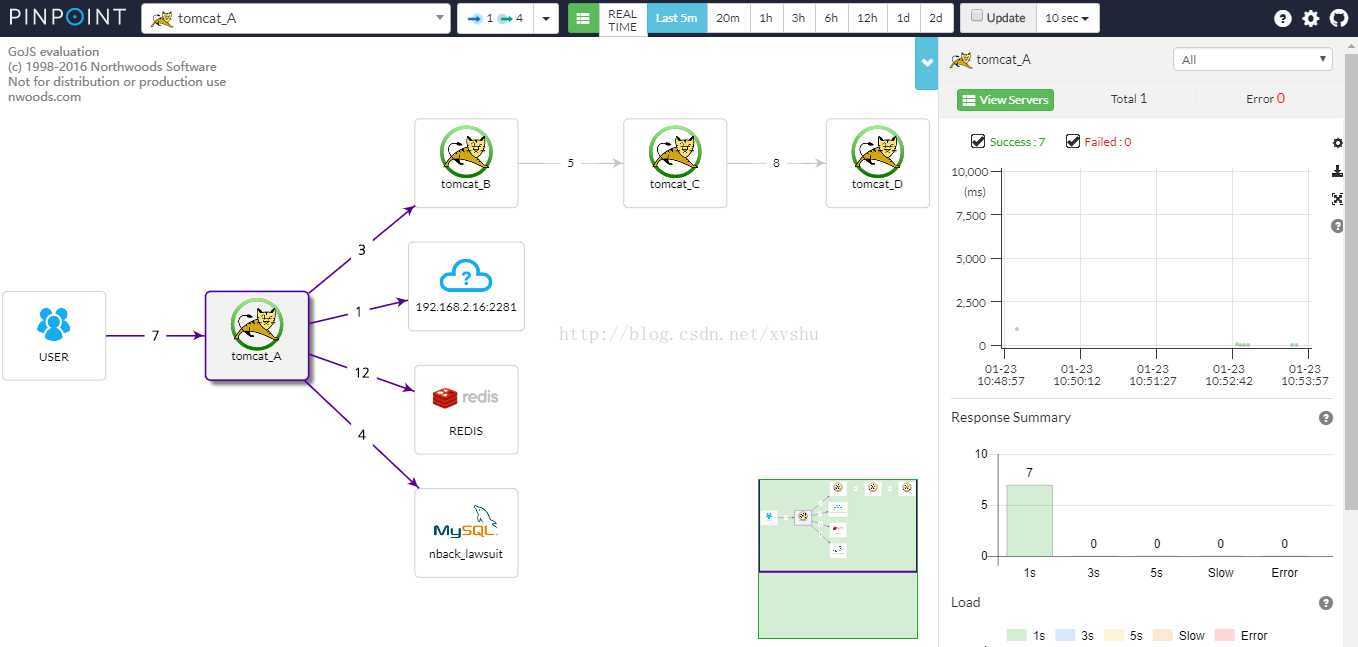This screenshot has height=647, width=1358.
Task: Select the 1h time range
Action: tap(766, 18)
